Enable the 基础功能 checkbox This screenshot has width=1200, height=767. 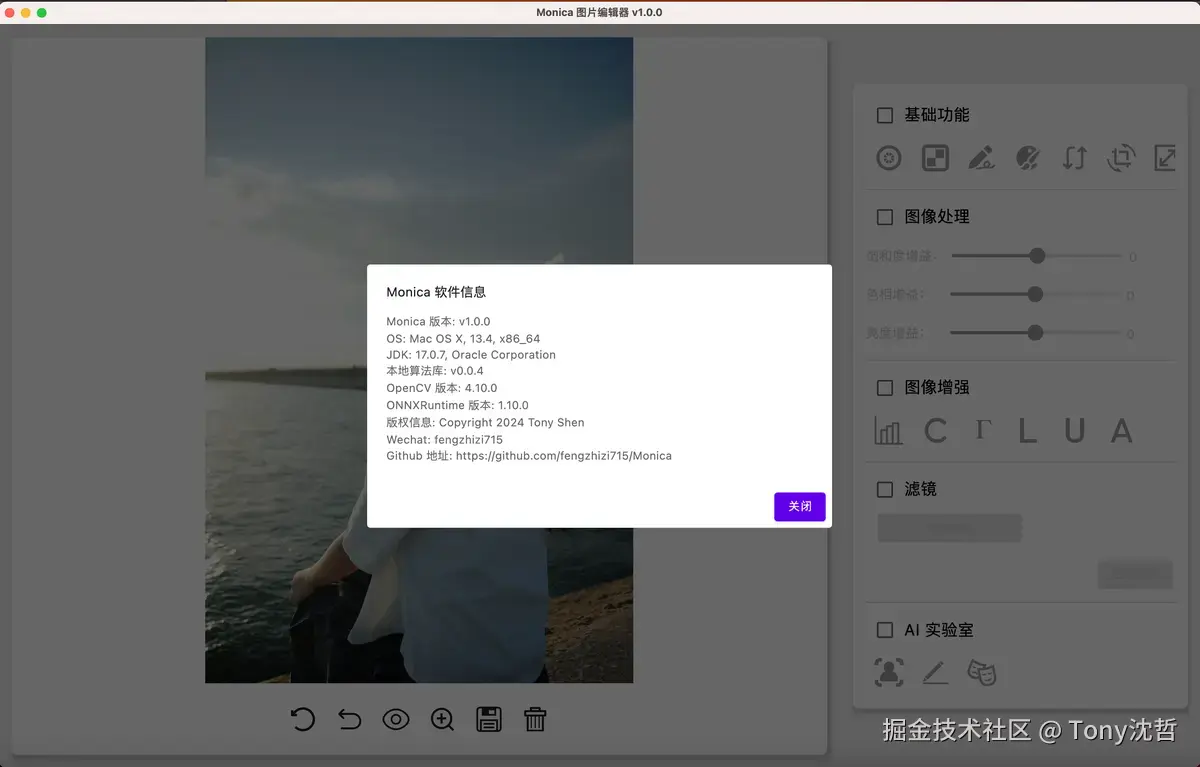885,115
